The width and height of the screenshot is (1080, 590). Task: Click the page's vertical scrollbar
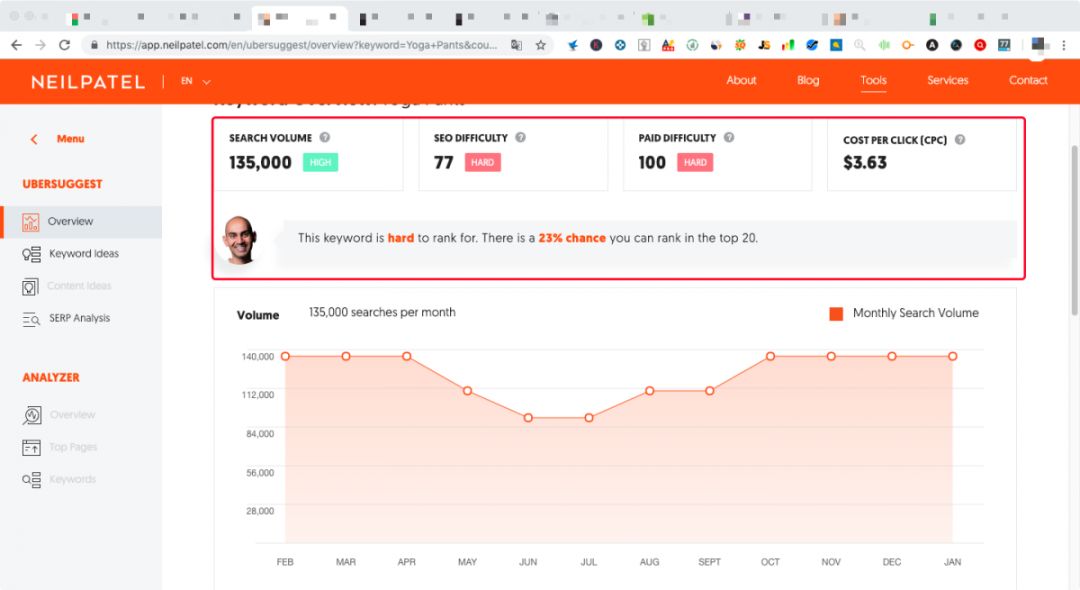coord(1074,231)
